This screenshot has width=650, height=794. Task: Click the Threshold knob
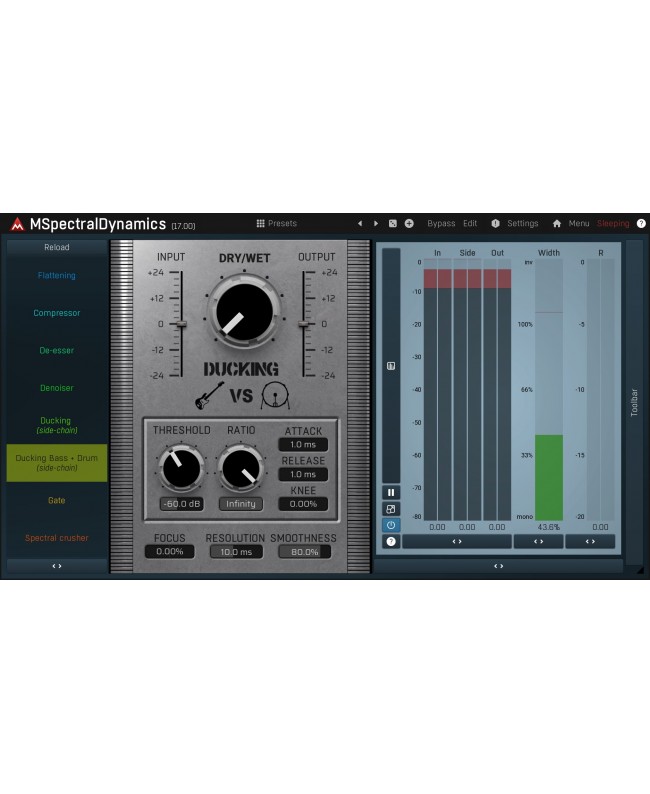tap(181, 468)
